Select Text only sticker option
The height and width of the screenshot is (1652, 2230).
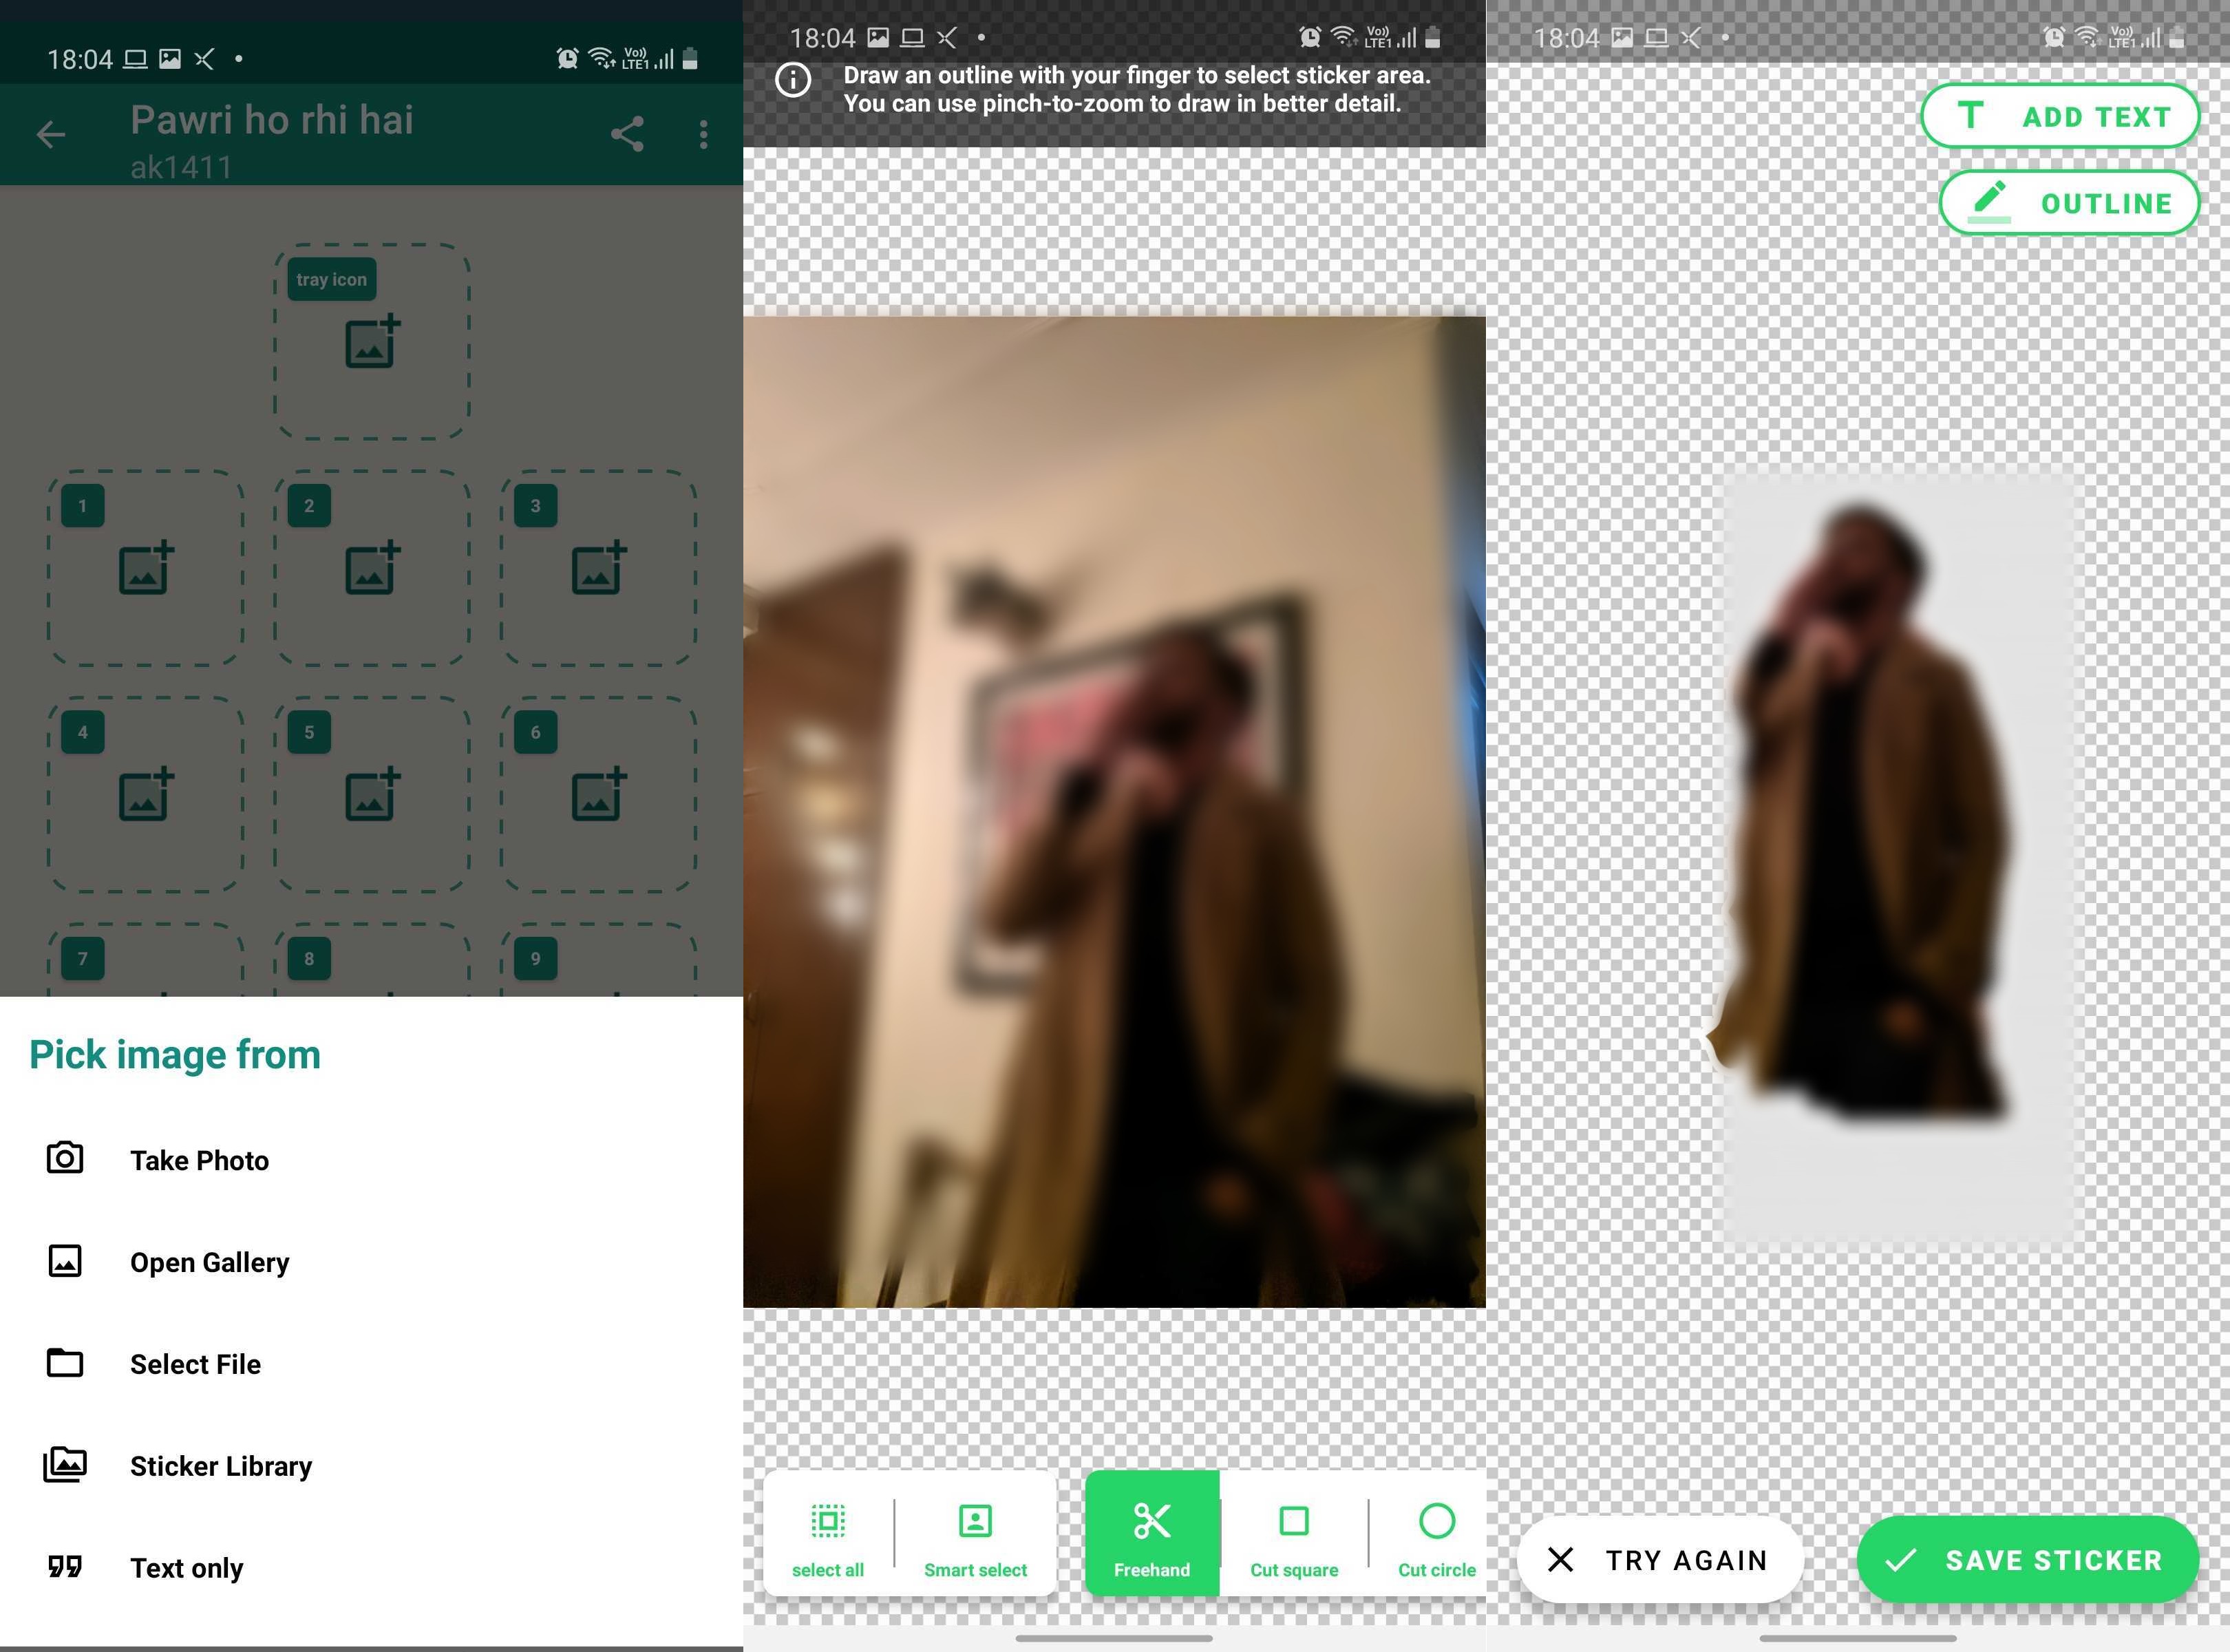pyautogui.click(x=186, y=1567)
